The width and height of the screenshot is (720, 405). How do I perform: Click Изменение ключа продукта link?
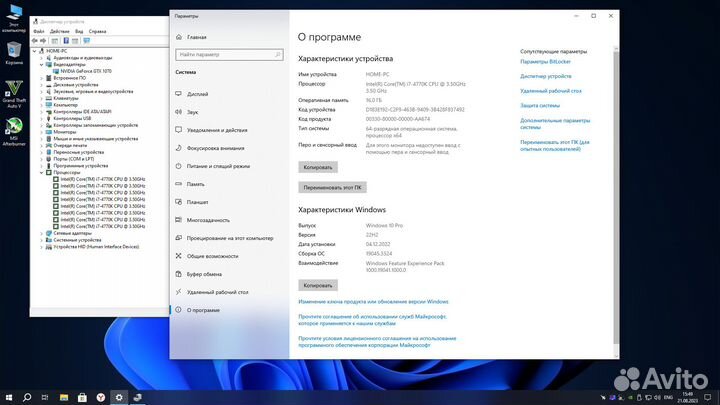(373, 302)
